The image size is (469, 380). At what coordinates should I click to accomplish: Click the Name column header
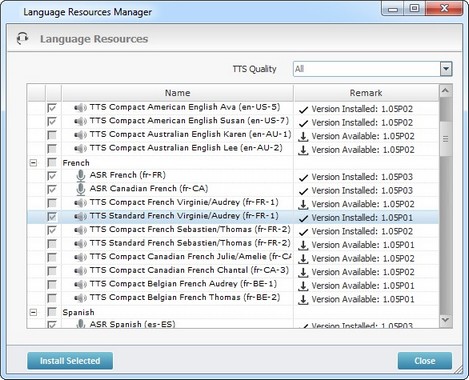click(x=178, y=93)
